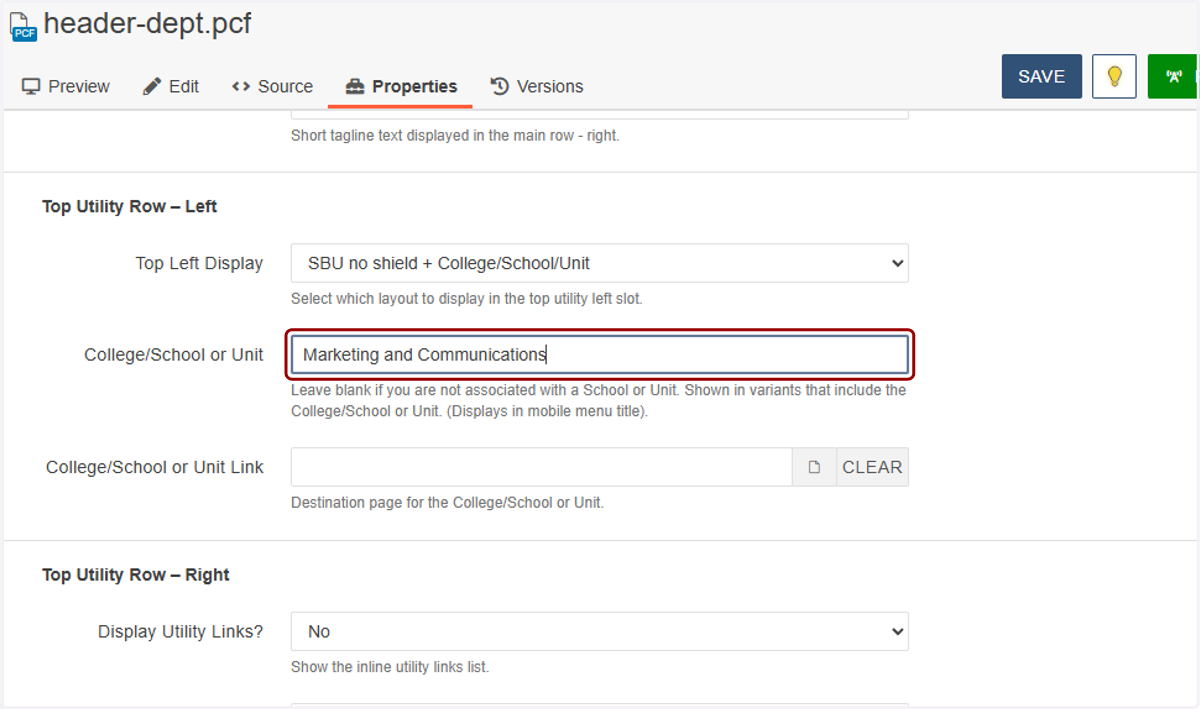This screenshot has height=709, width=1200.
Task: View the Source tab
Action: (272, 87)
